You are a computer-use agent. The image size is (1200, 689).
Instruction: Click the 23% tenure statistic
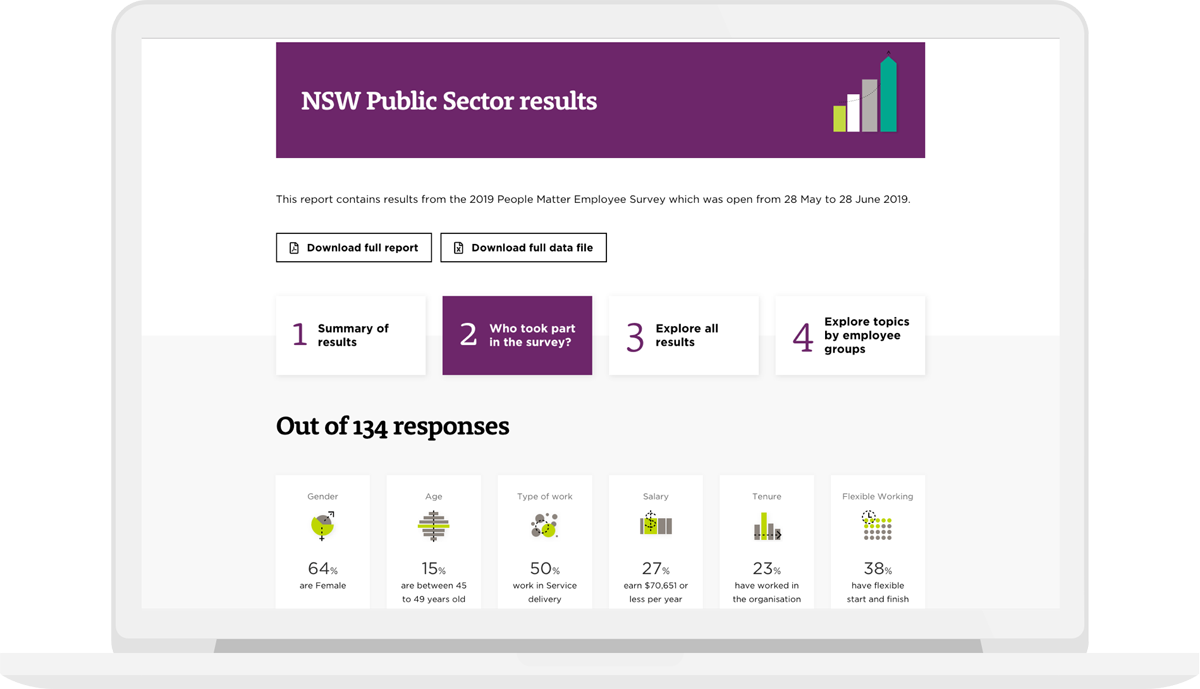(x=767, y=569)
